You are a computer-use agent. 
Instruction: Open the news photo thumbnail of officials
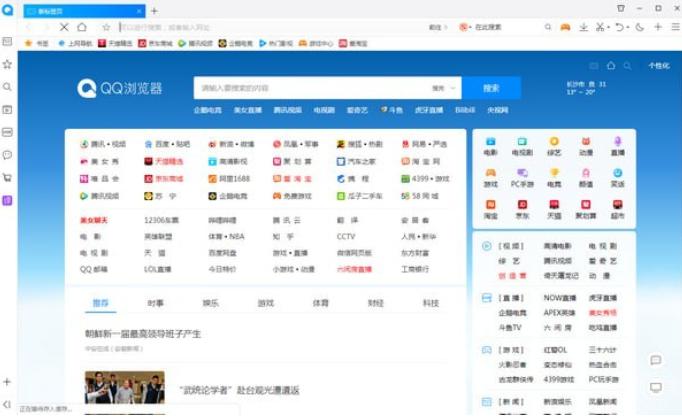point(125,387)
